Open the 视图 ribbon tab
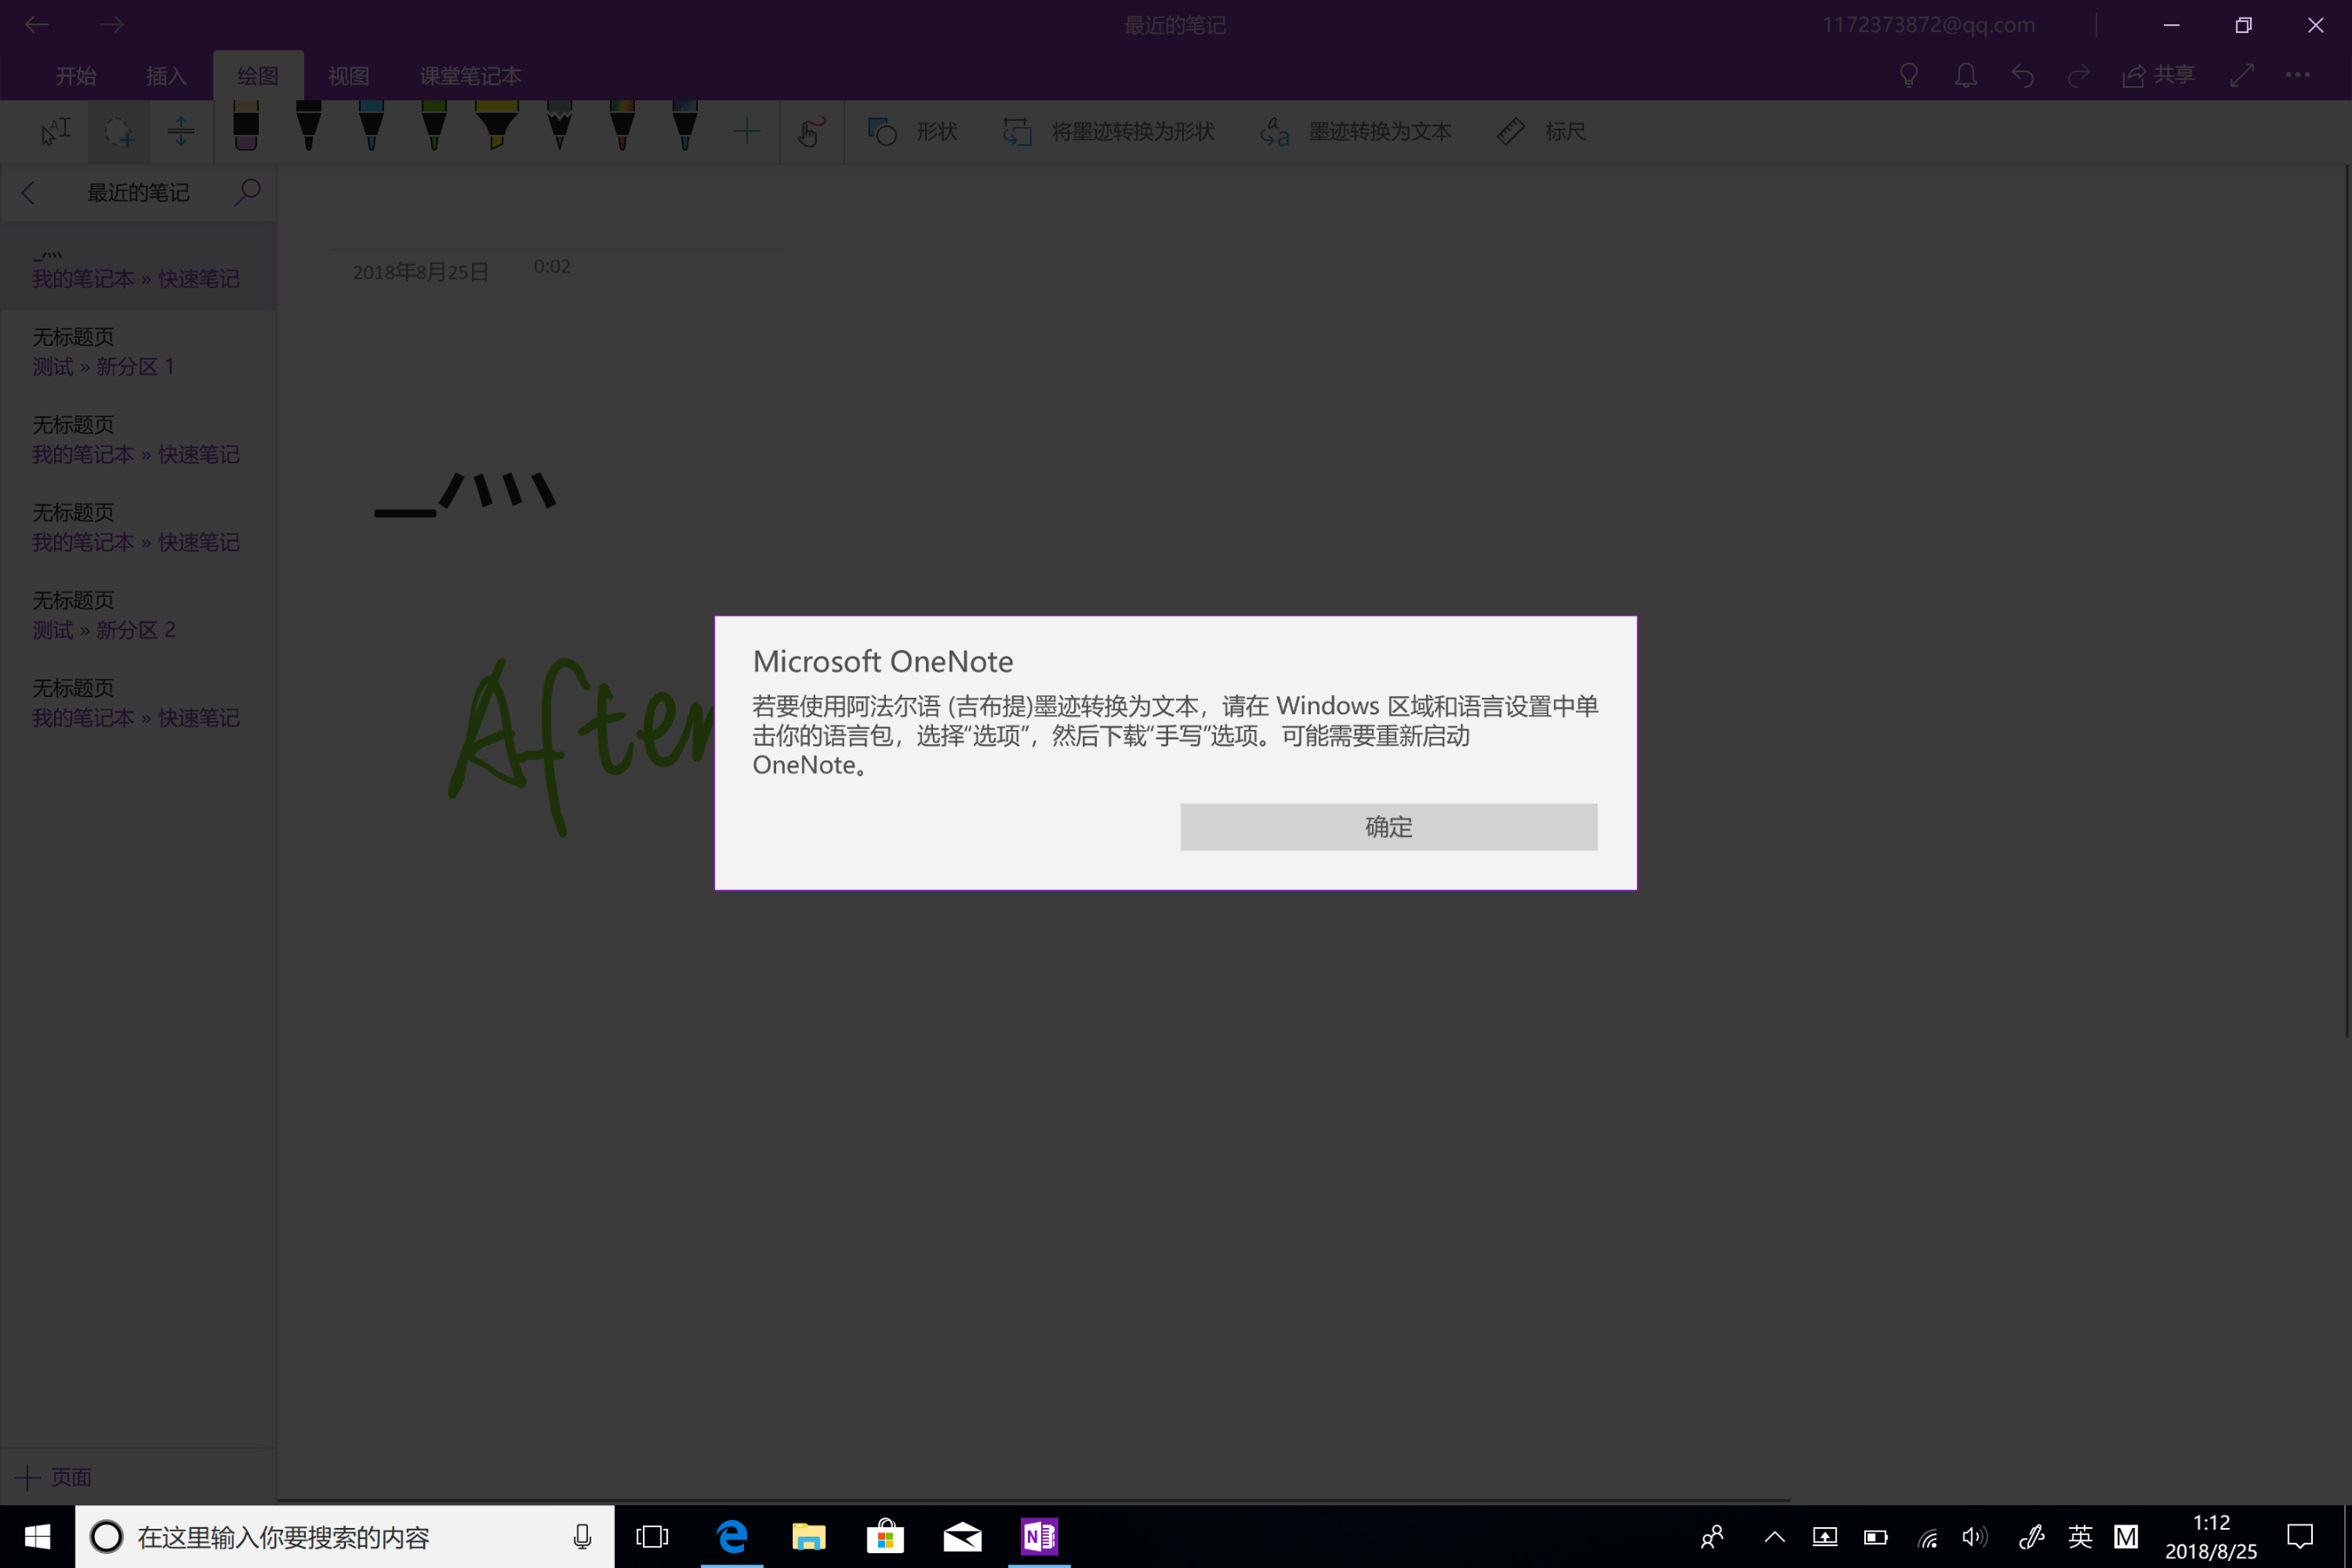The width and height of the screenshot is (2352, 1568). point(349,76)
